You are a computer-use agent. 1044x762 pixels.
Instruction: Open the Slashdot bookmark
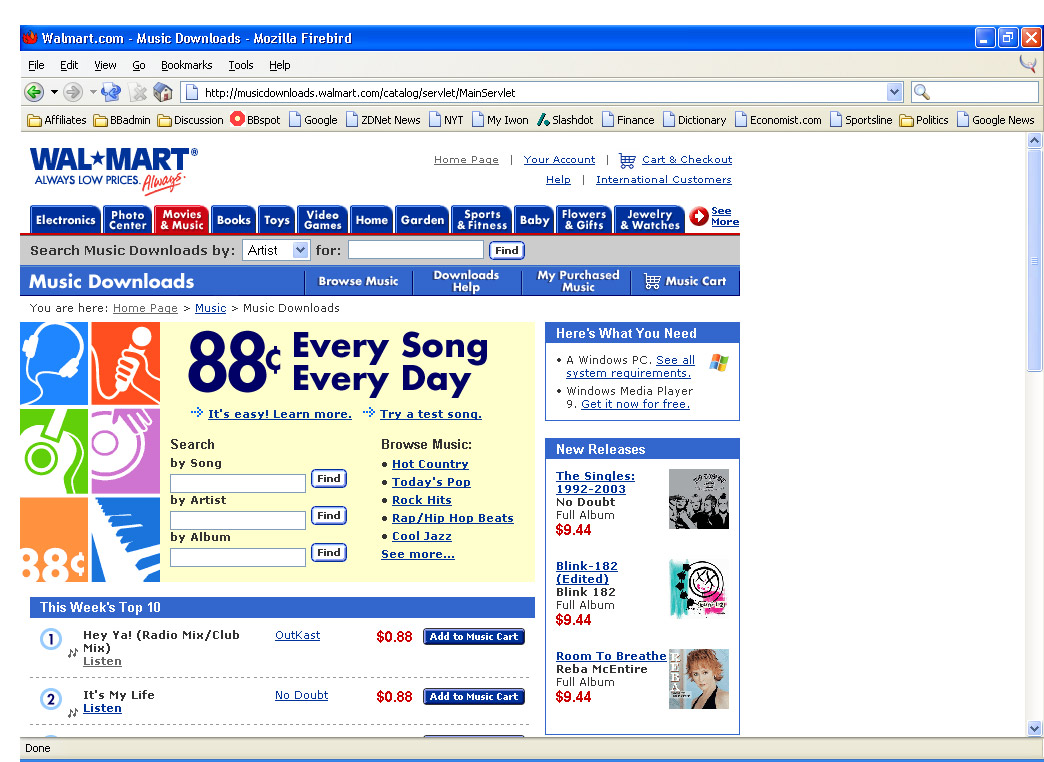[x=565, y=120]
